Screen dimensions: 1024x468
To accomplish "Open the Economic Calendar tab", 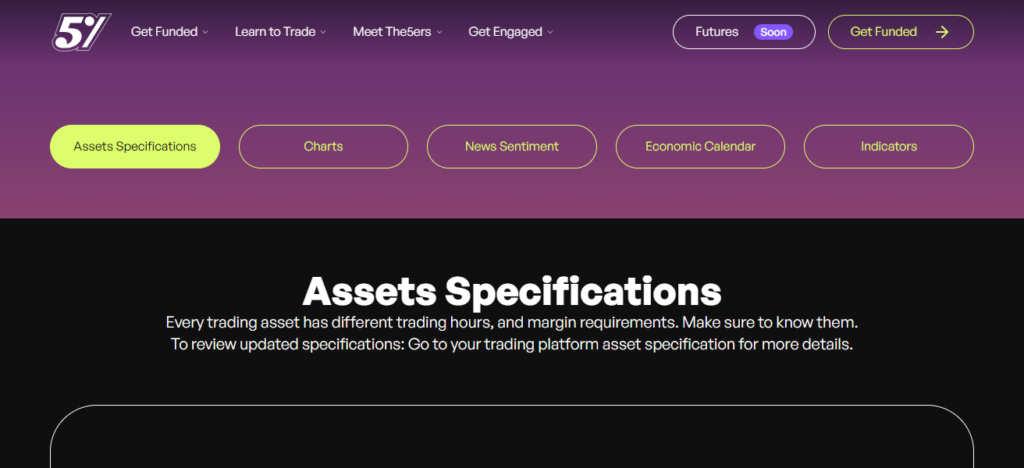I will [700, 146].
